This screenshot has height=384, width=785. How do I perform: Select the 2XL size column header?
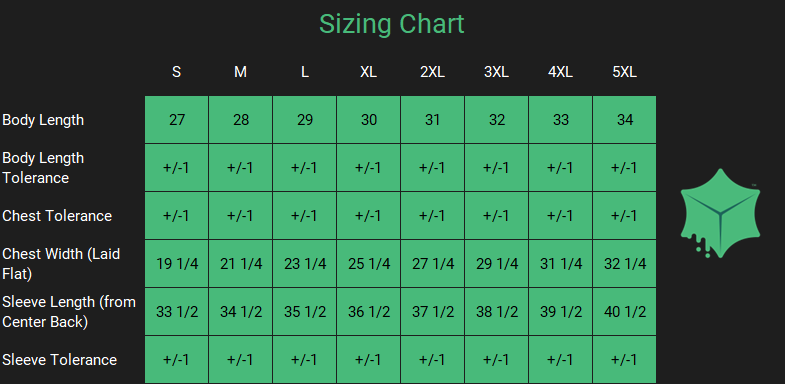433,72
